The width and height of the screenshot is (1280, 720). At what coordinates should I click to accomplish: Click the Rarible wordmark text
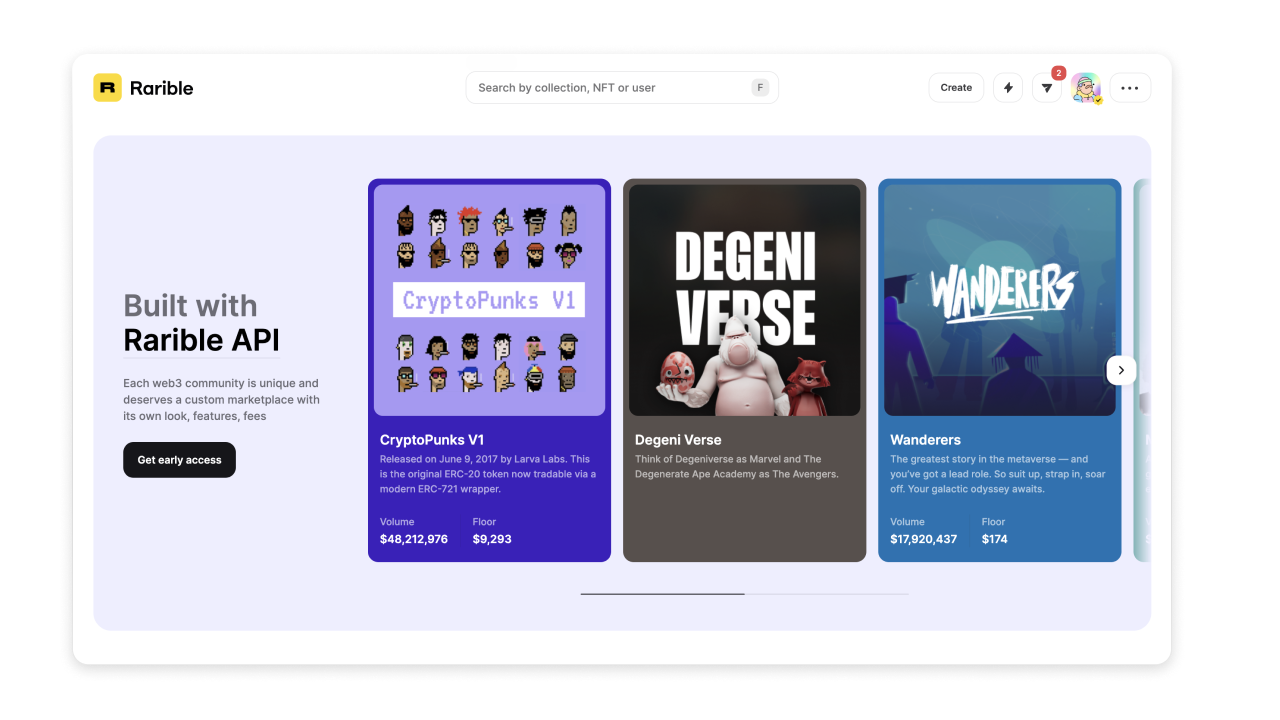point(161,88)
